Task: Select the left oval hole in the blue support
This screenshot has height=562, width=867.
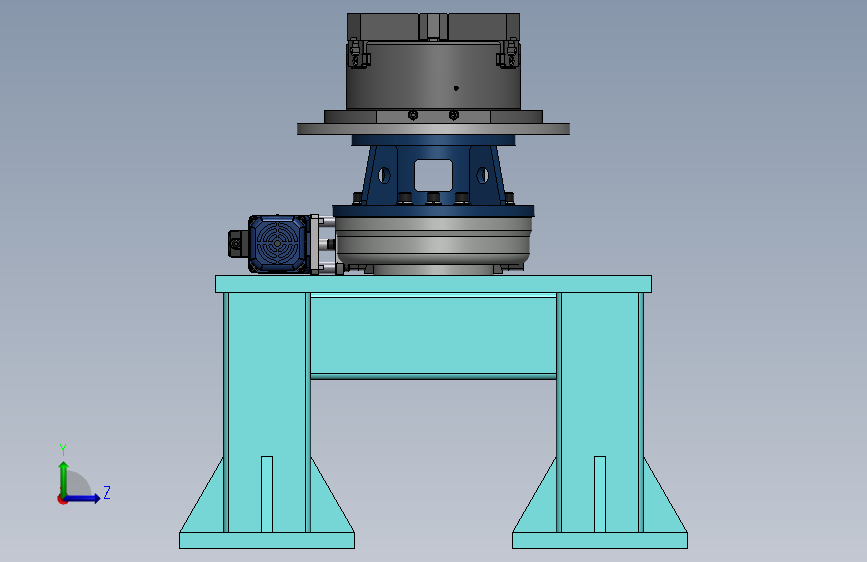Action: 384,176
